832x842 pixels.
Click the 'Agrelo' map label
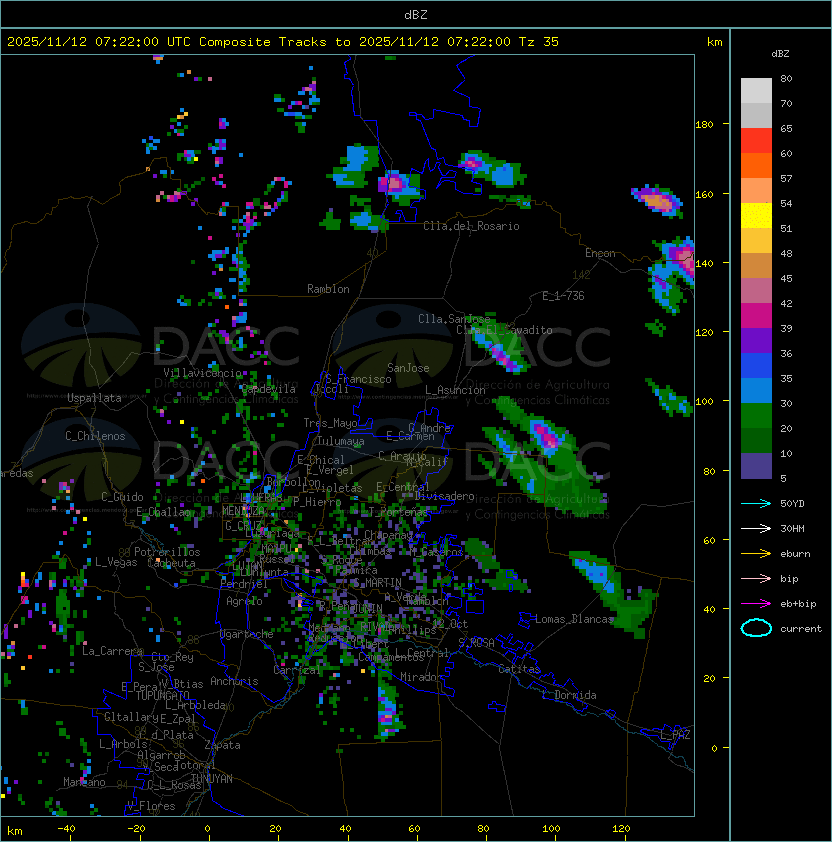pos(244,601)
